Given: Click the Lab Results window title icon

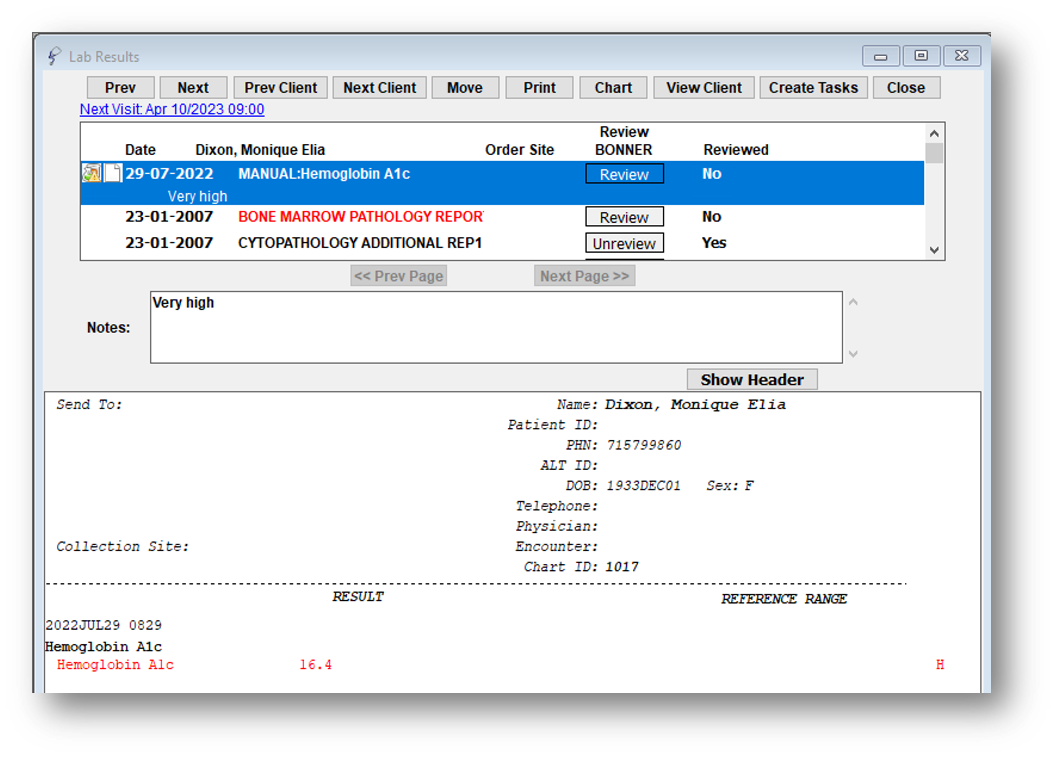Looking at the screenshot, I should pos(55,56).
